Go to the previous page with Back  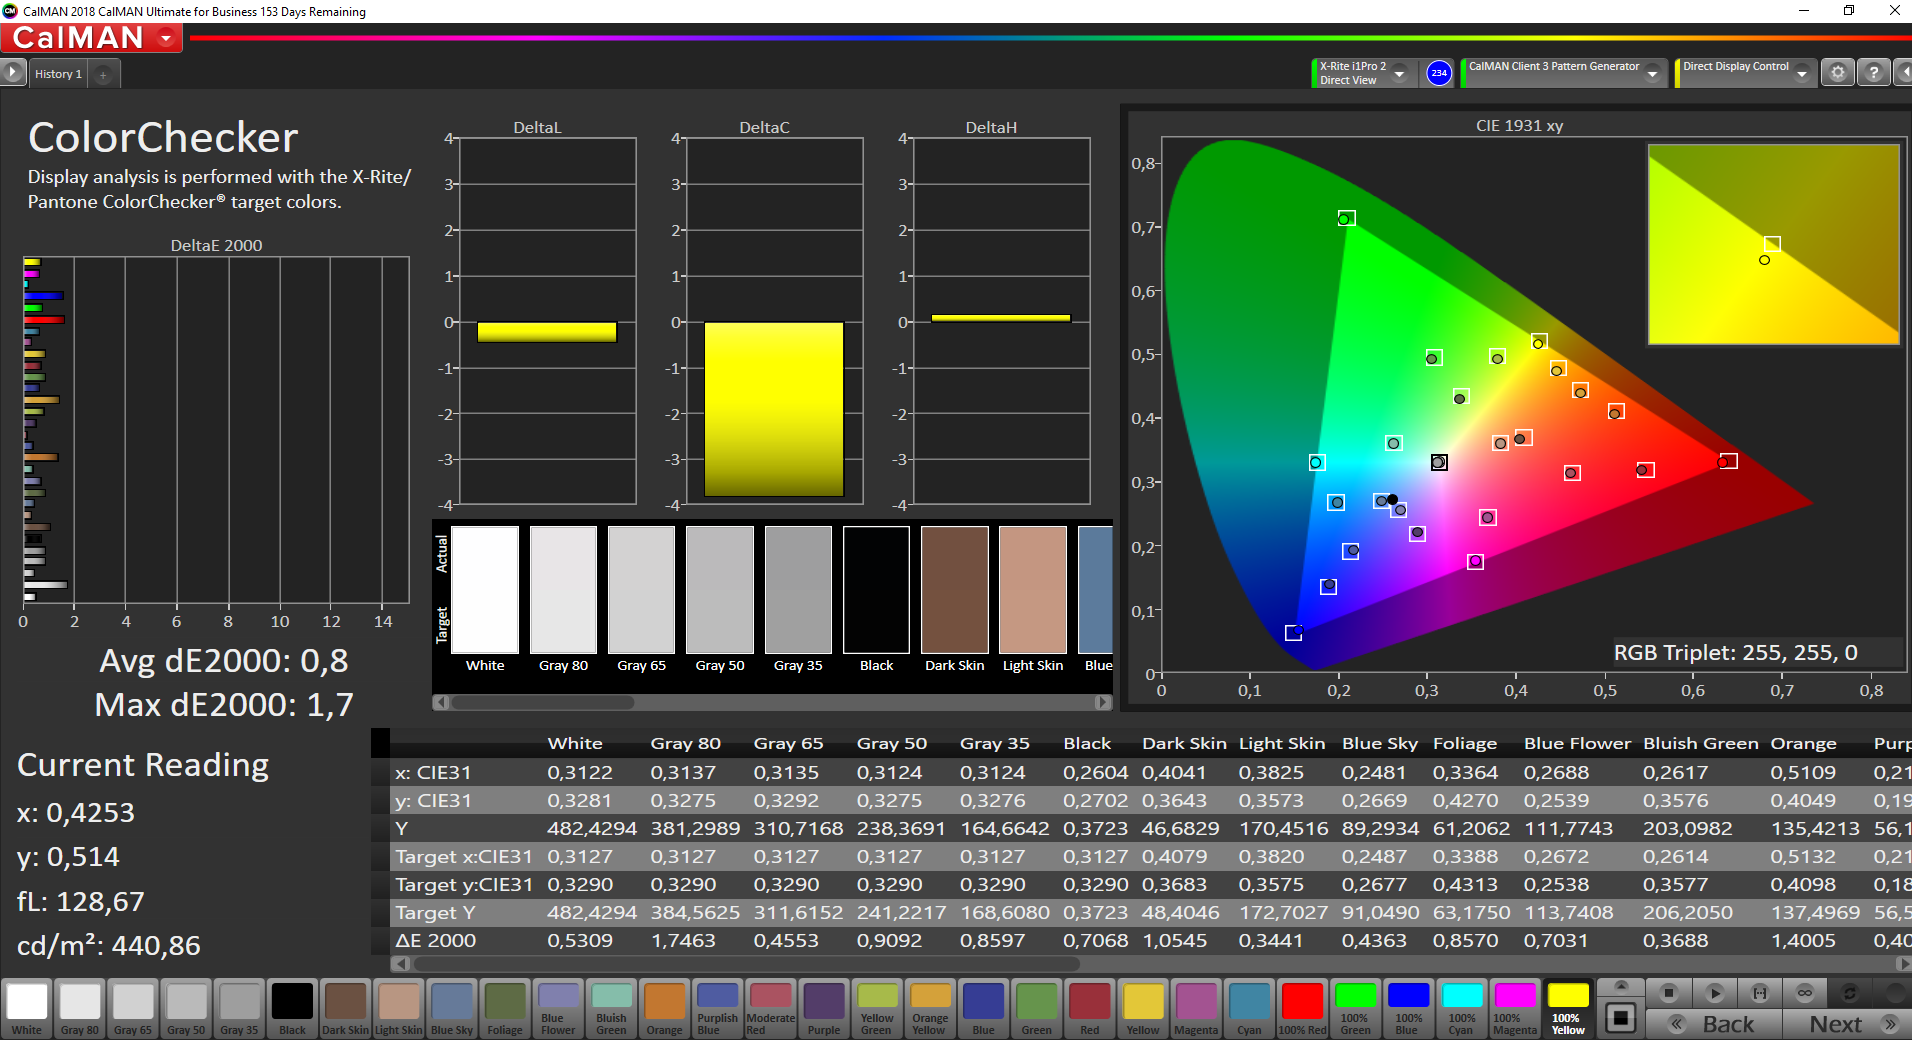pyautogui.click(x=1714, y=1024)
